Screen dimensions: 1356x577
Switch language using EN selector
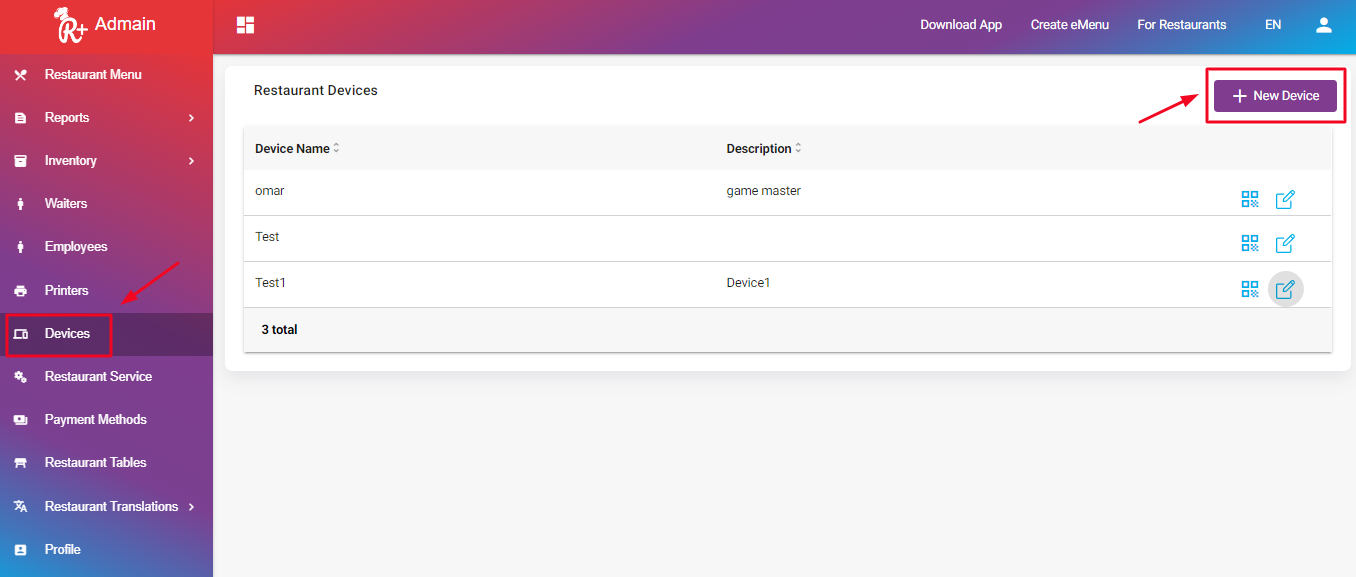(1272, 25)
